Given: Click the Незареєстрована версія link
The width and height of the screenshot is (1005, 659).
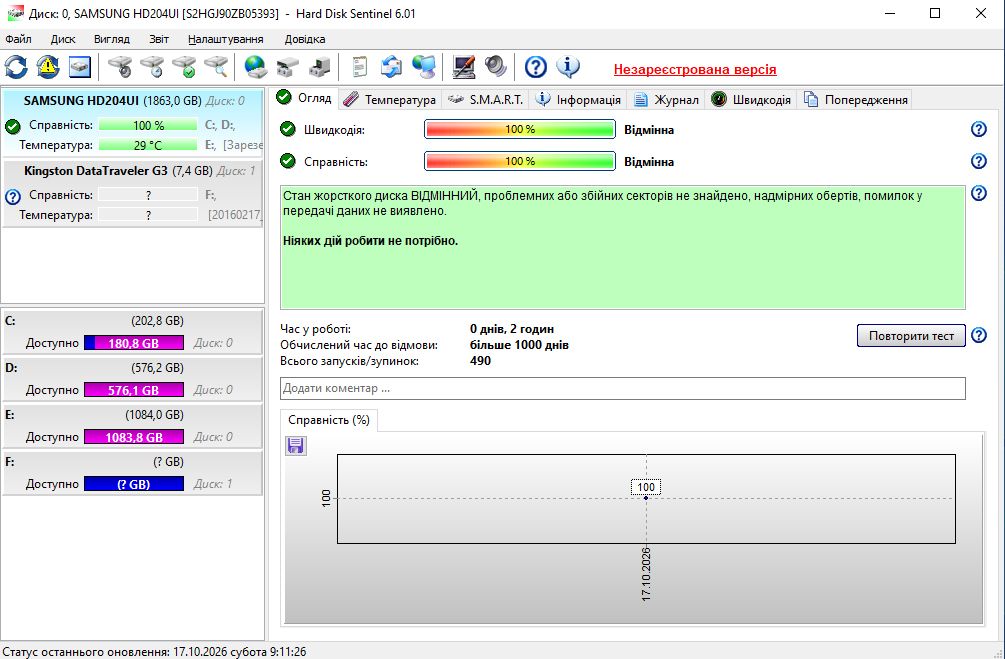Looking at the screenshot, I should coord(695,69).
